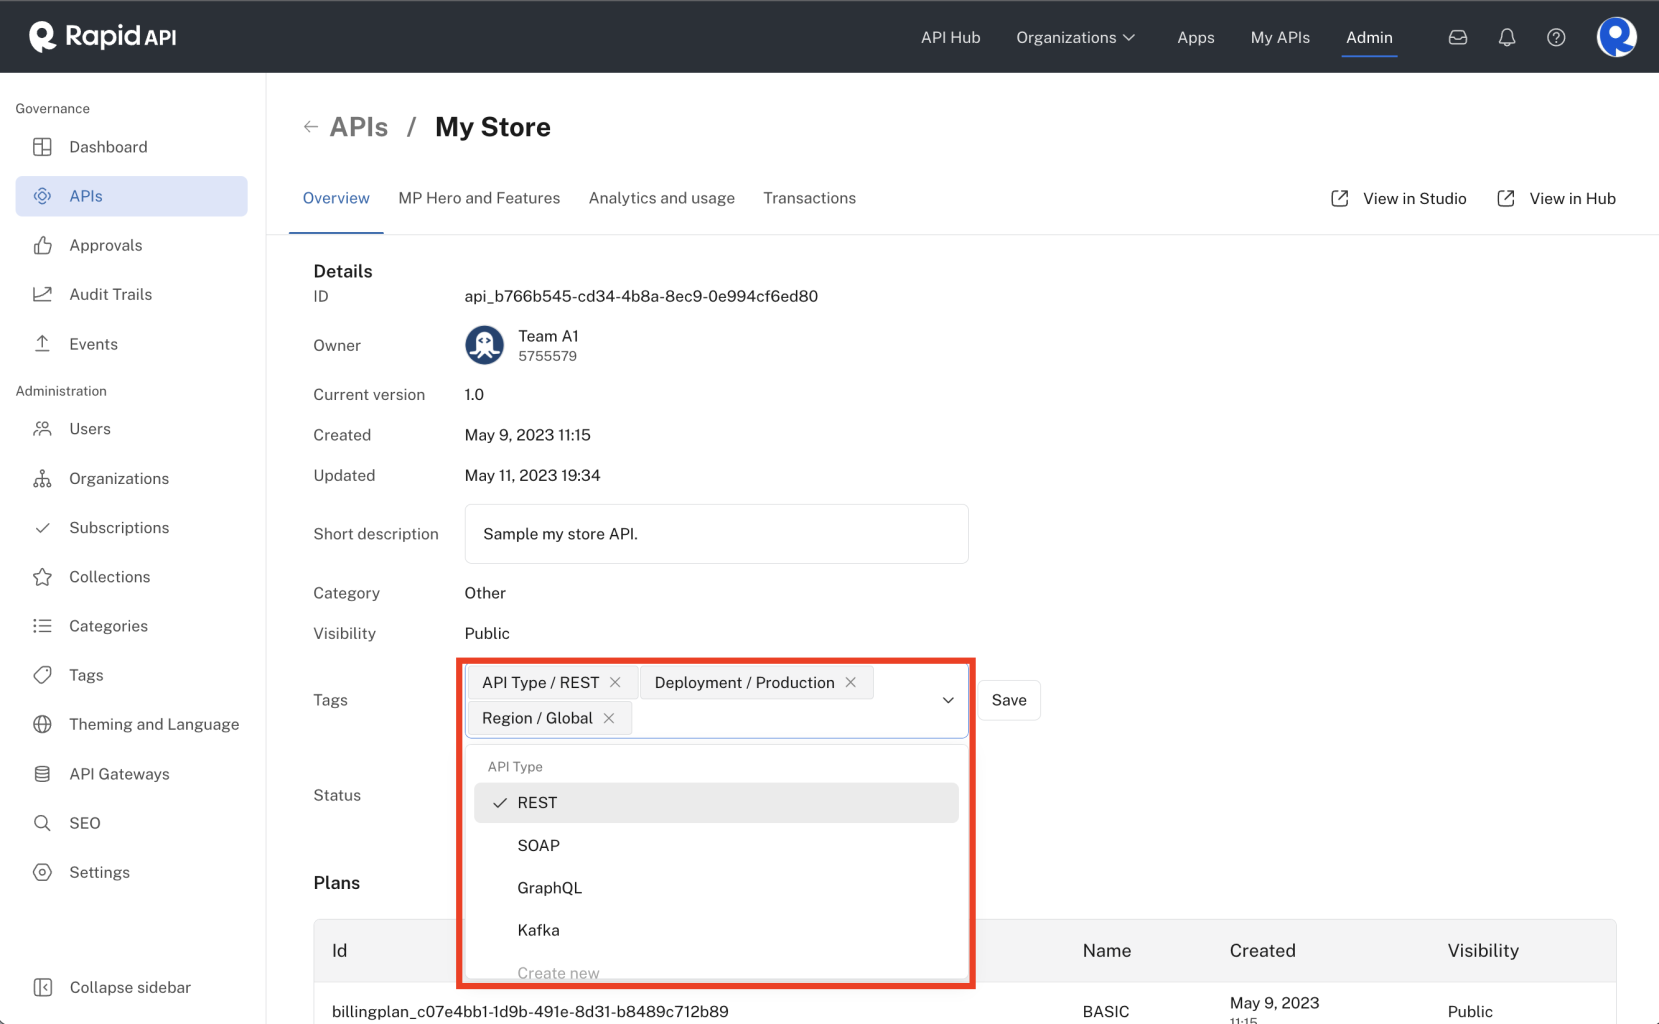Click the View in Studio link text
This screenshot has height=1024, width=1659.
click(1415, 198)
